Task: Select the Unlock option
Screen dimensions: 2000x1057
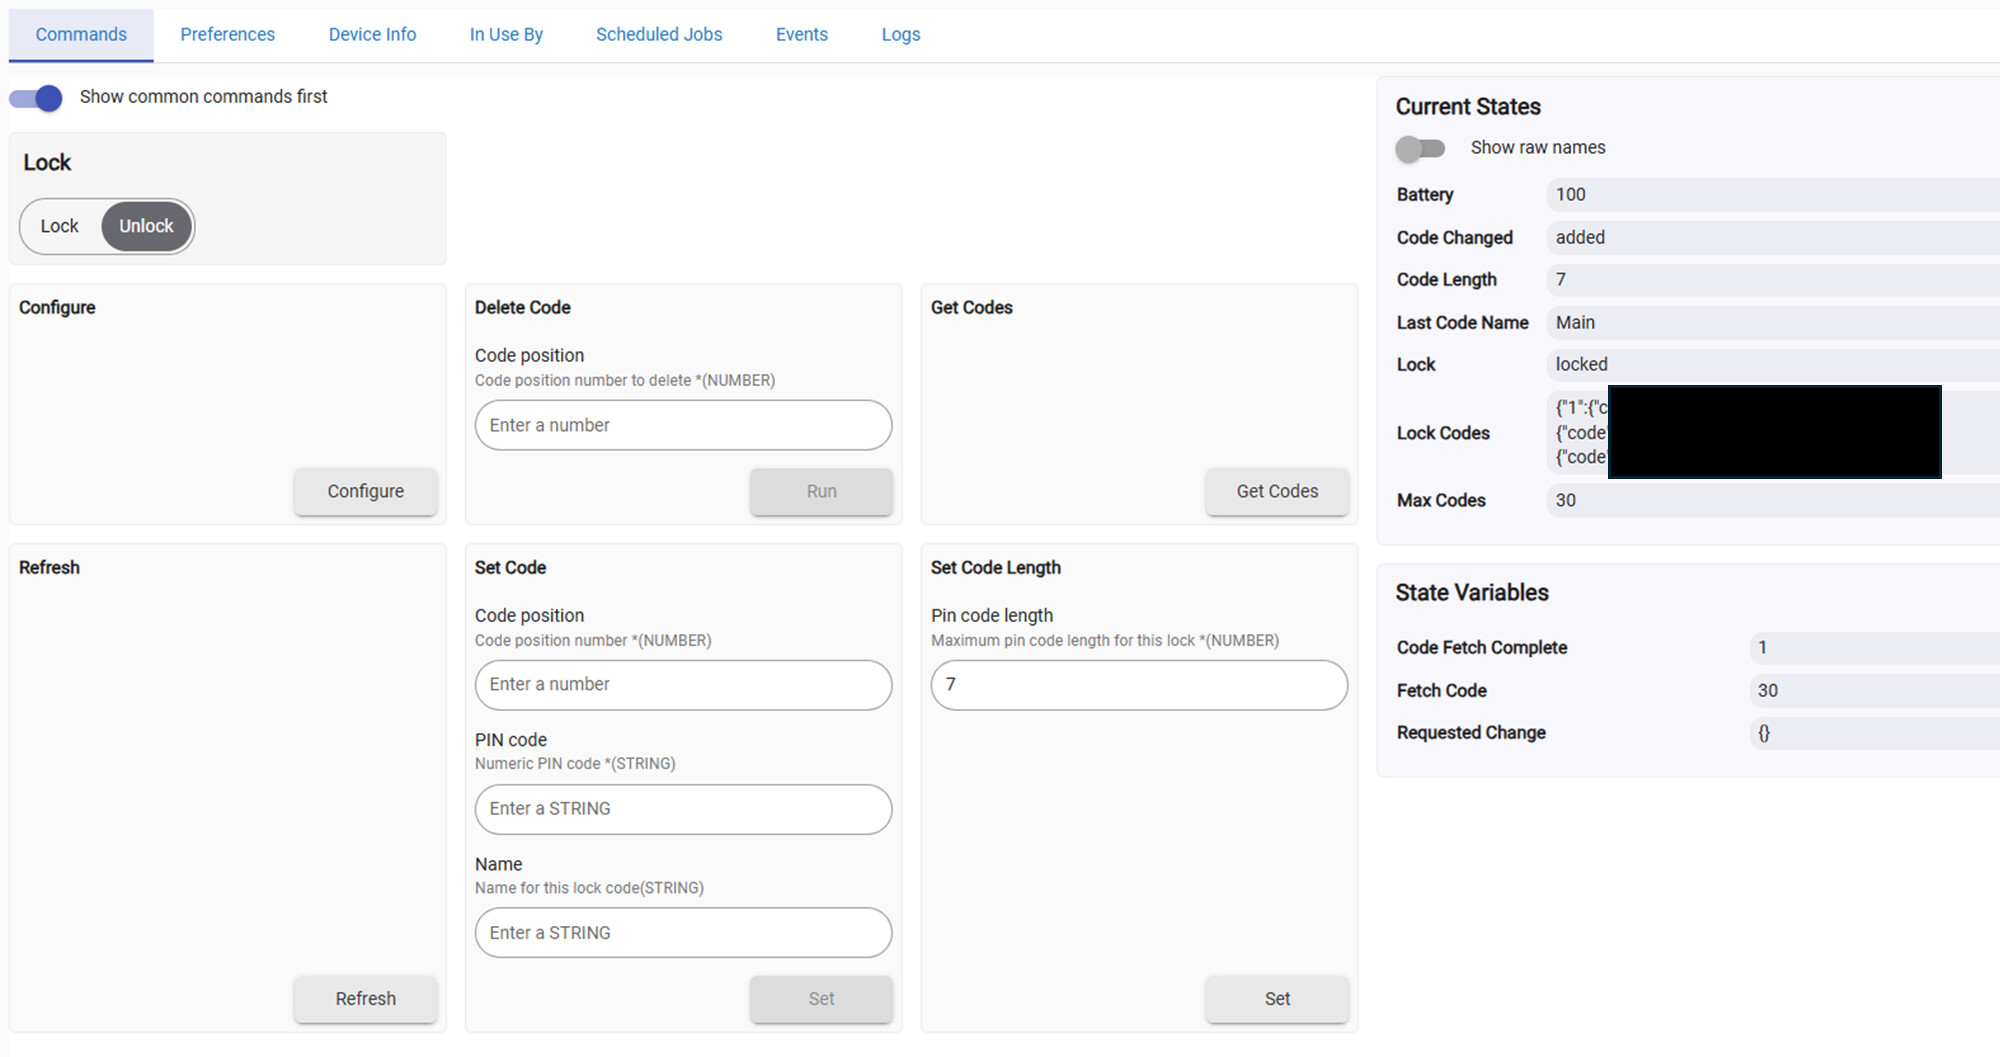Action: click(x=146, y=226)
